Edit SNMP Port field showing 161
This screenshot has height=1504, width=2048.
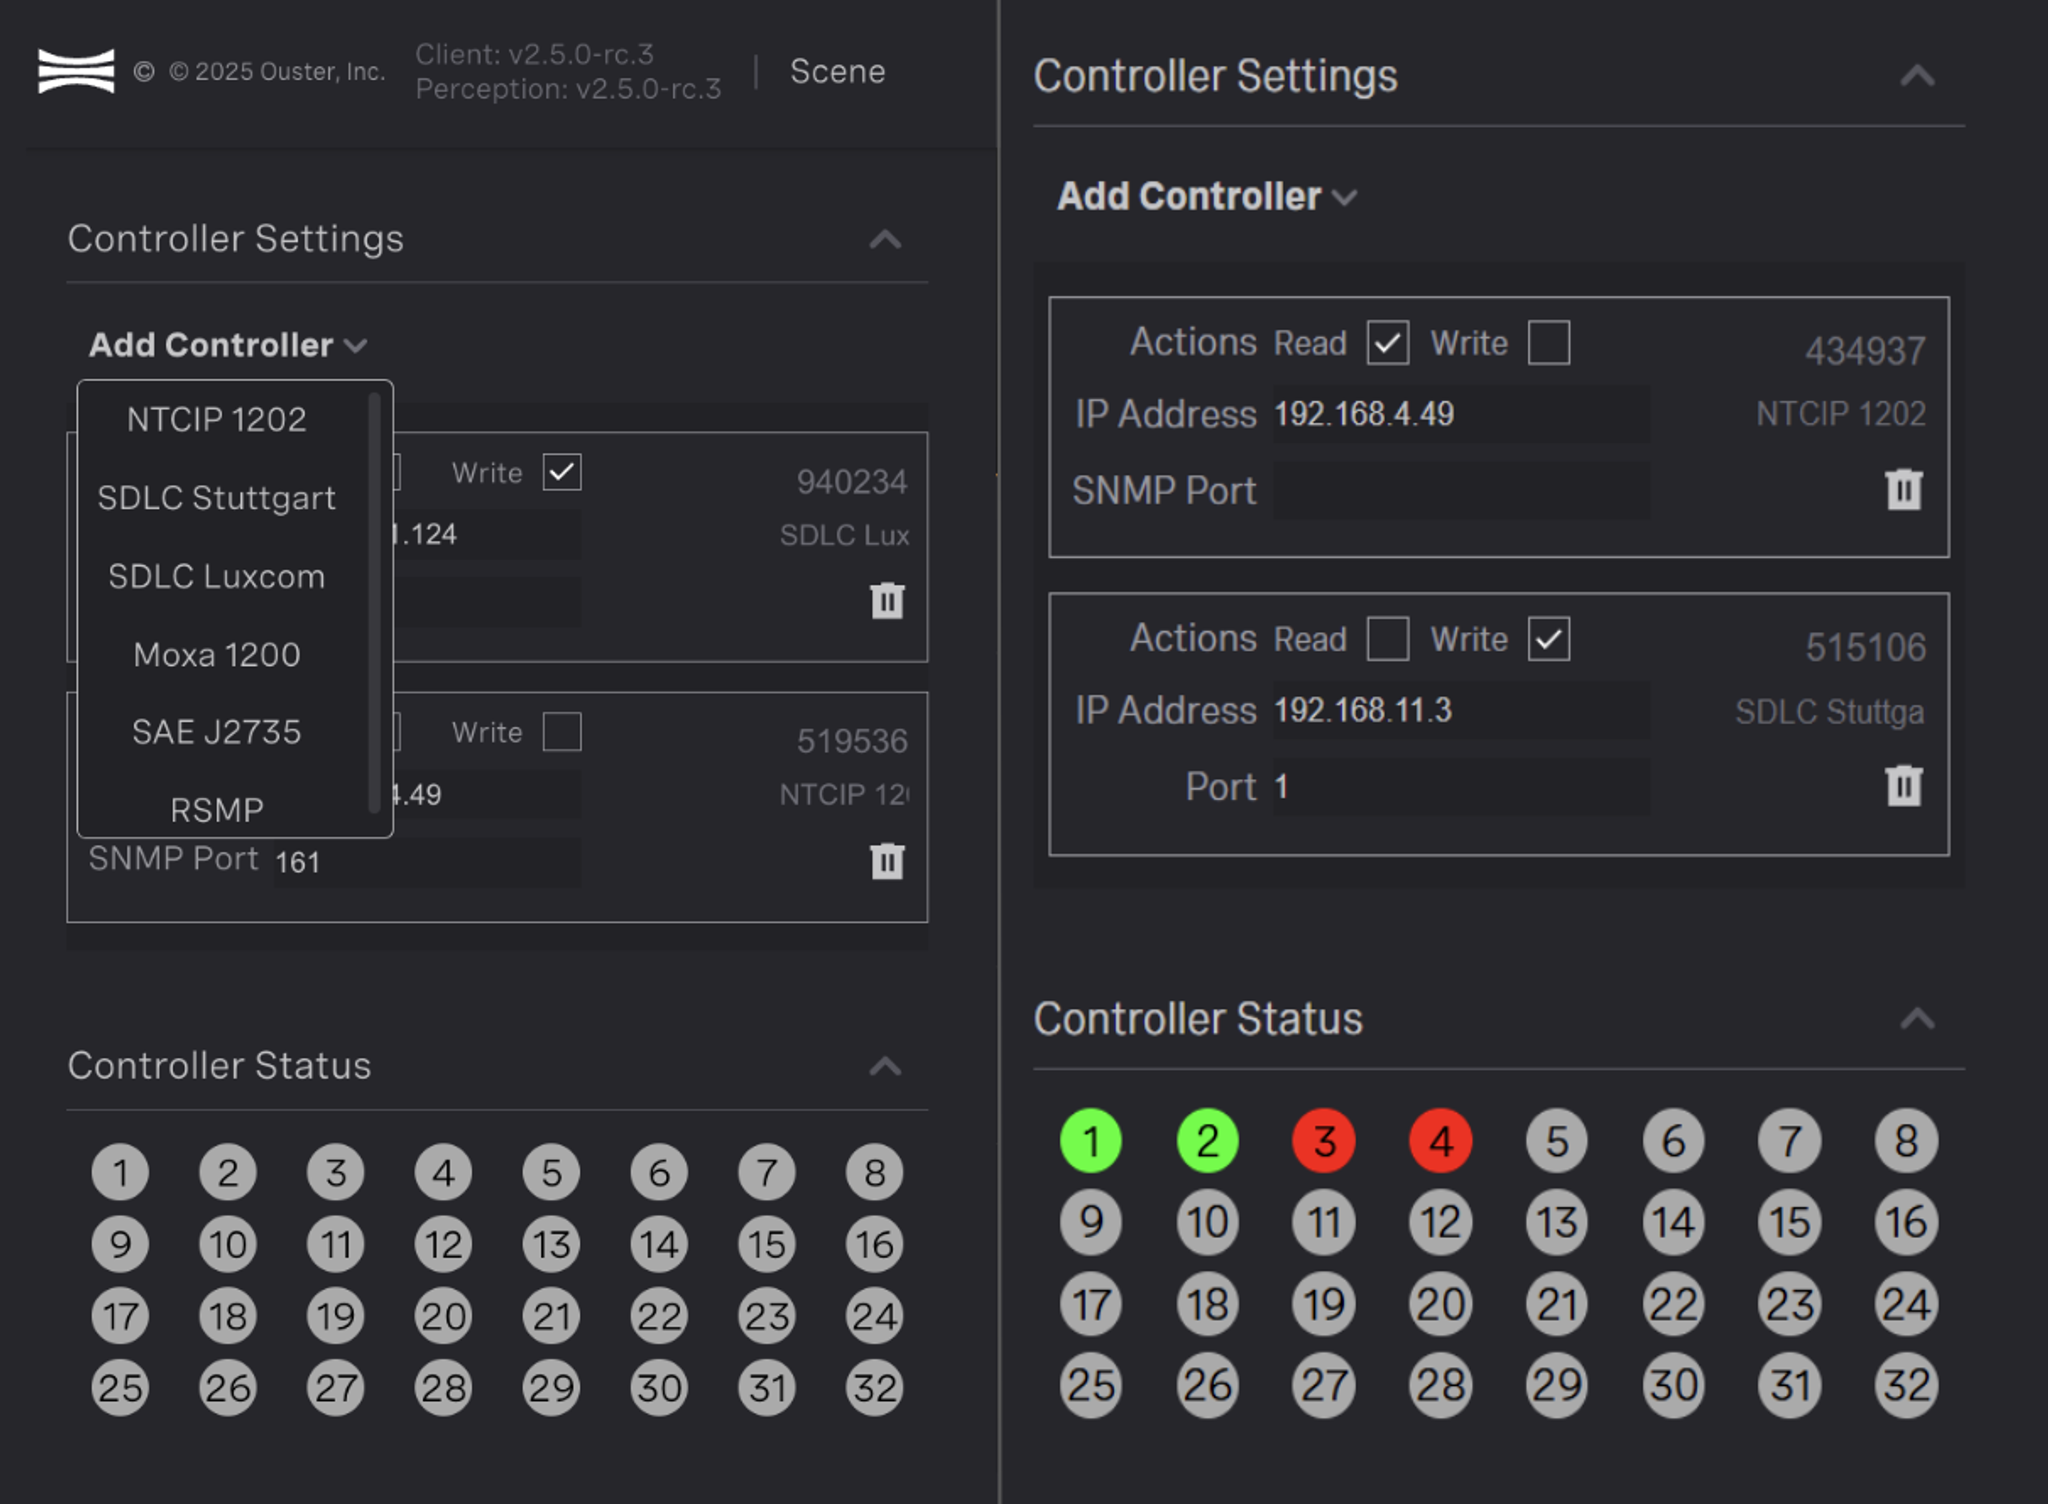427,862
